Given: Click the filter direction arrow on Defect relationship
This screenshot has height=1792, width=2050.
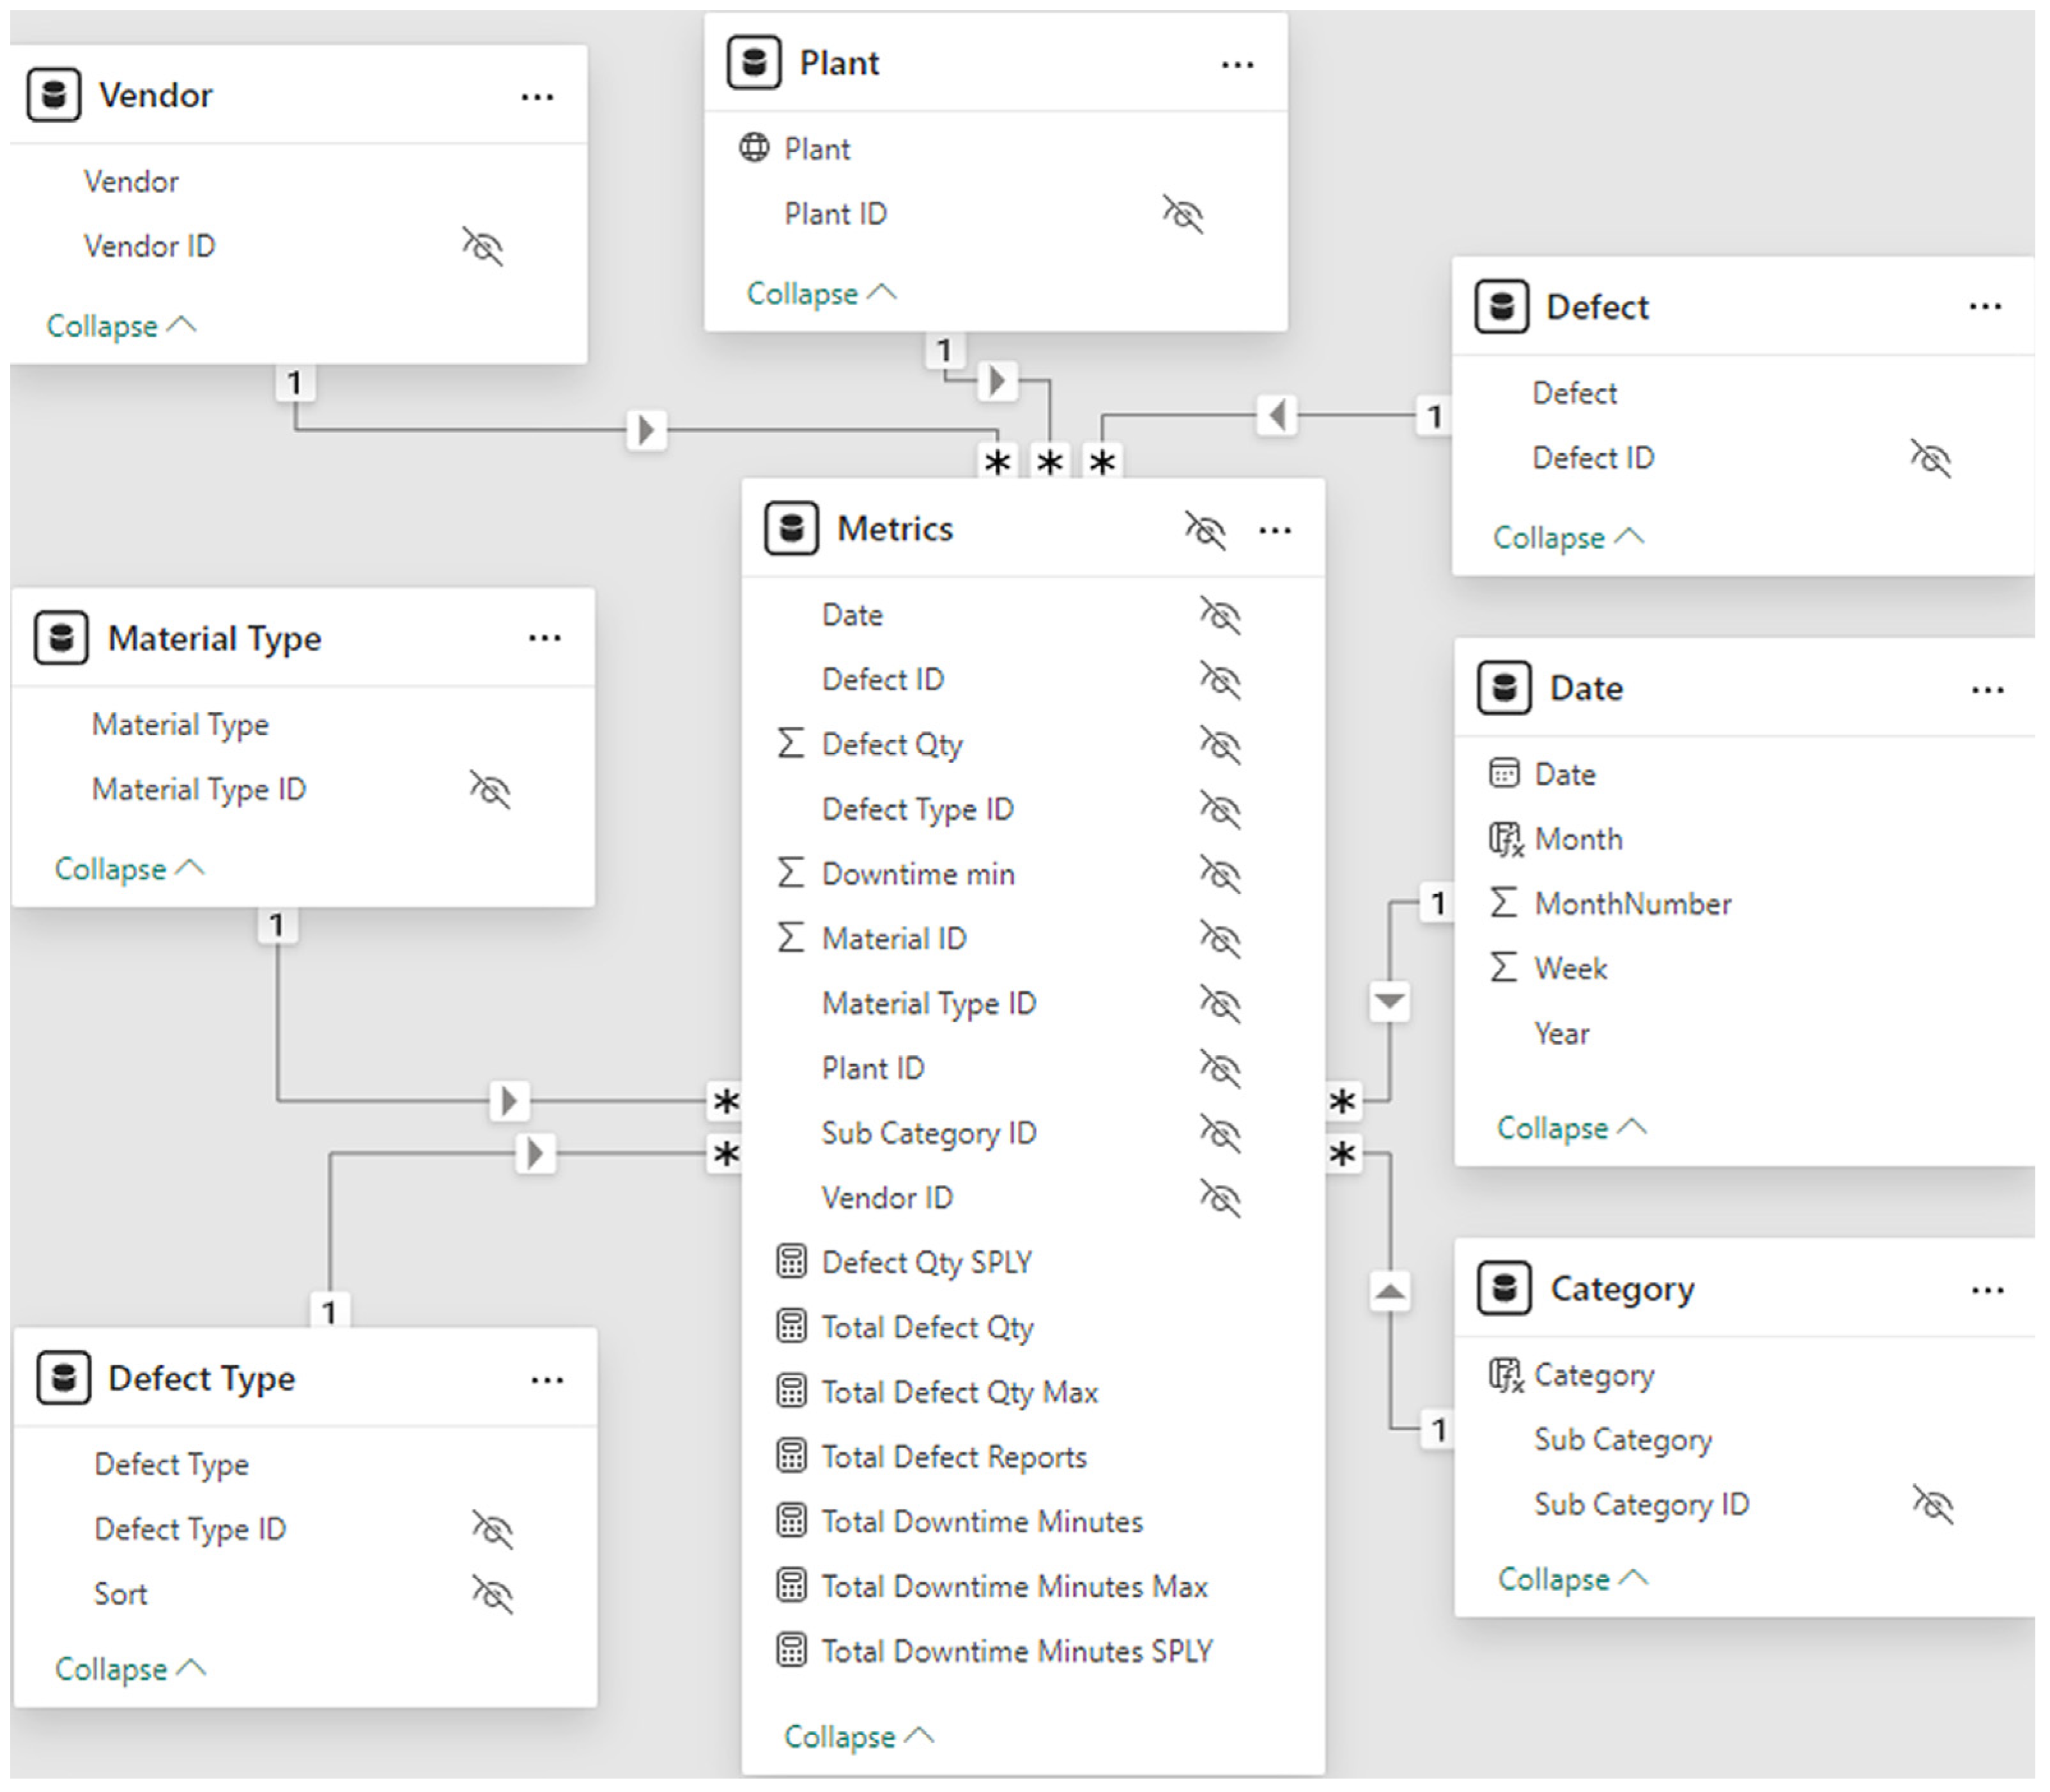Looking at the screenshot, I should 1277,414.
